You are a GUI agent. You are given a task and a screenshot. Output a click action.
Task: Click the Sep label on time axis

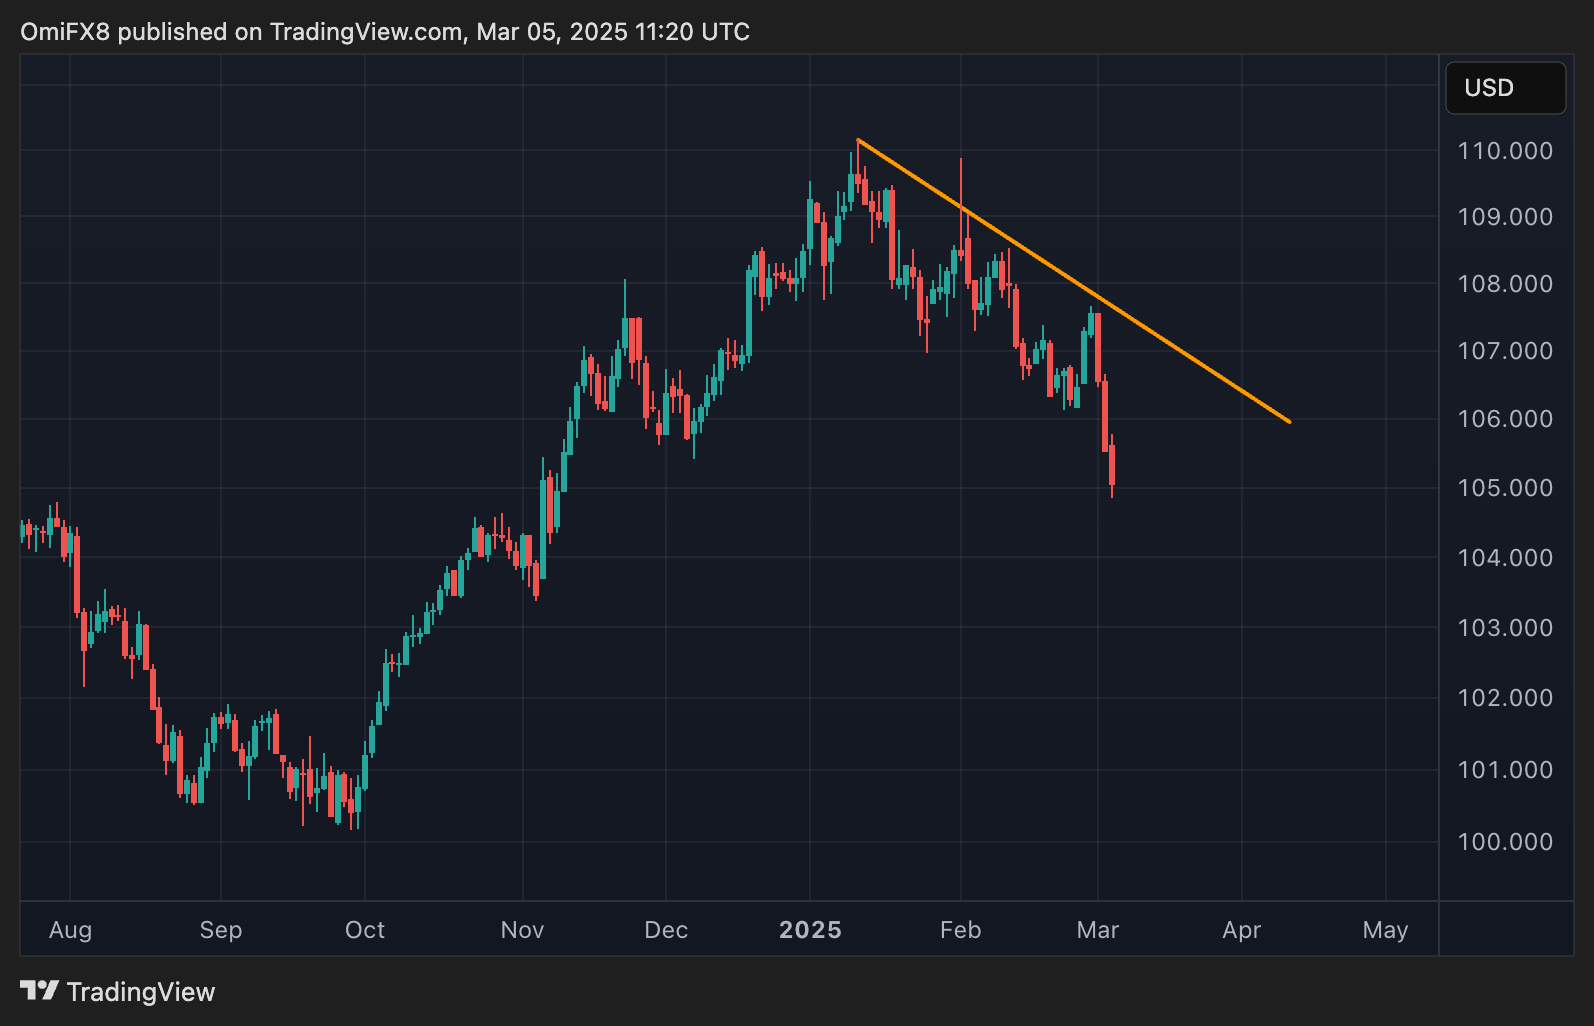click(x=221, y=930)
